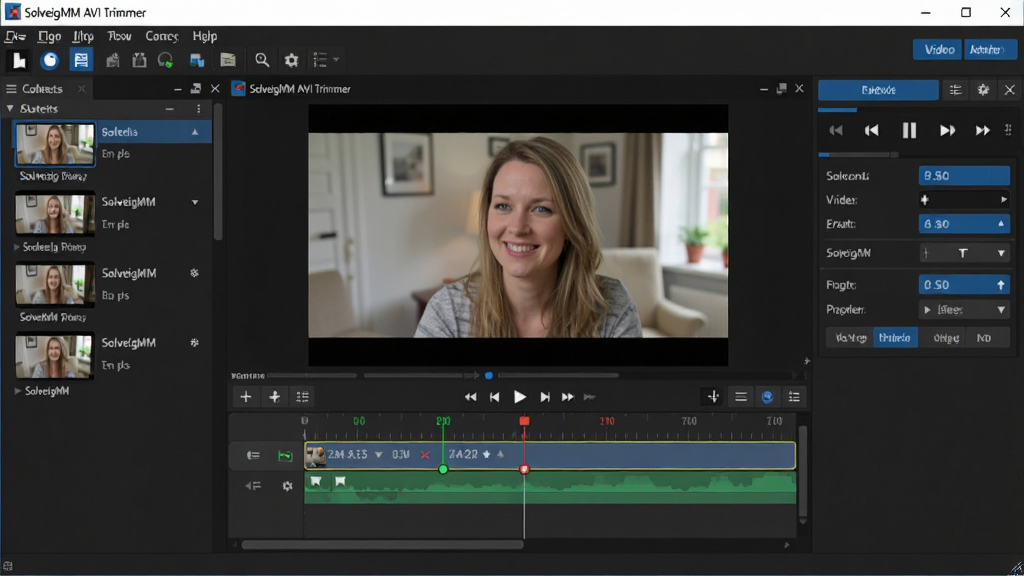Click the Video button at top right
Image resolution: width=1024 pixels, height=576 pixels.
click(938, 50)
